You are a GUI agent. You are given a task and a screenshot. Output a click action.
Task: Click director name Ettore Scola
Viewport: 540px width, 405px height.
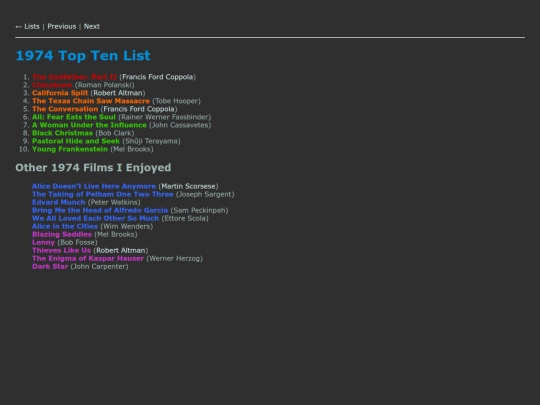tap(185, 218)
